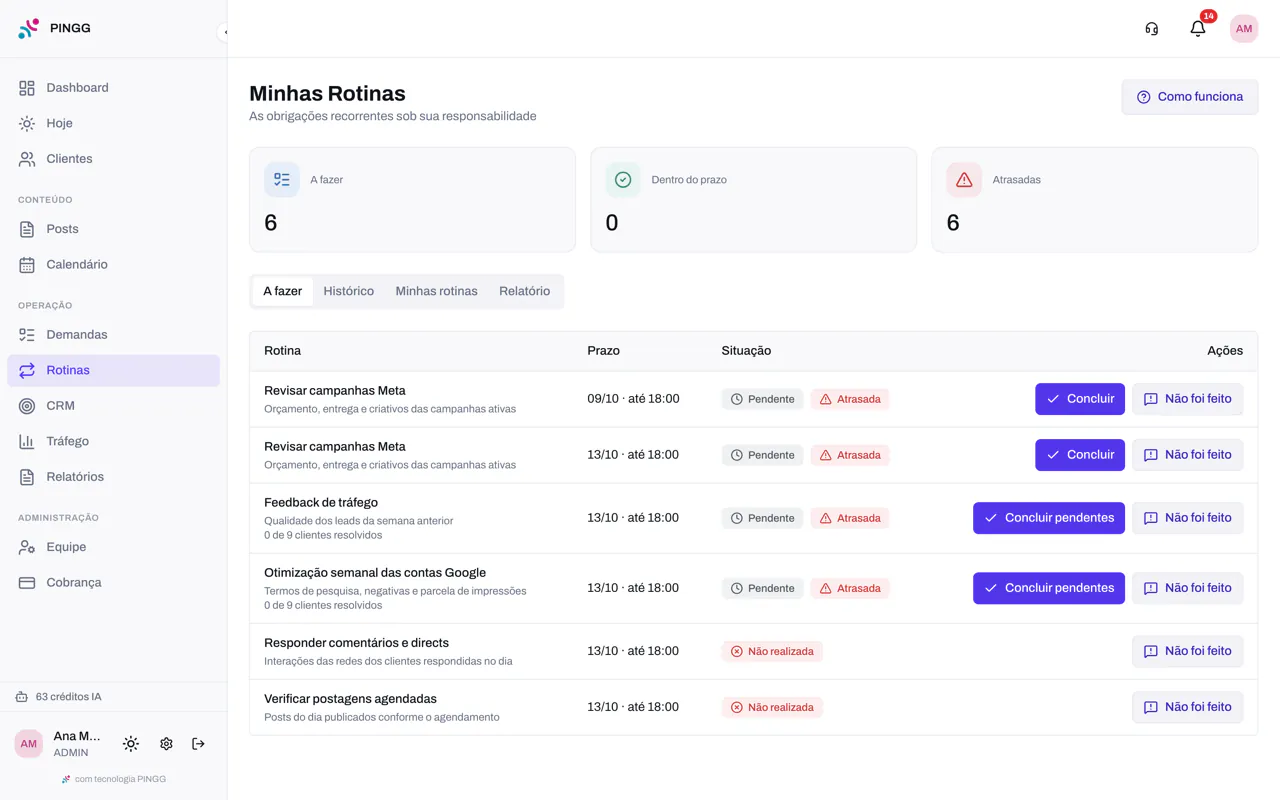Click the Verificar postagens agendadas routine name
This screenshot has width=1280, height=800.
tap(350, 699)
